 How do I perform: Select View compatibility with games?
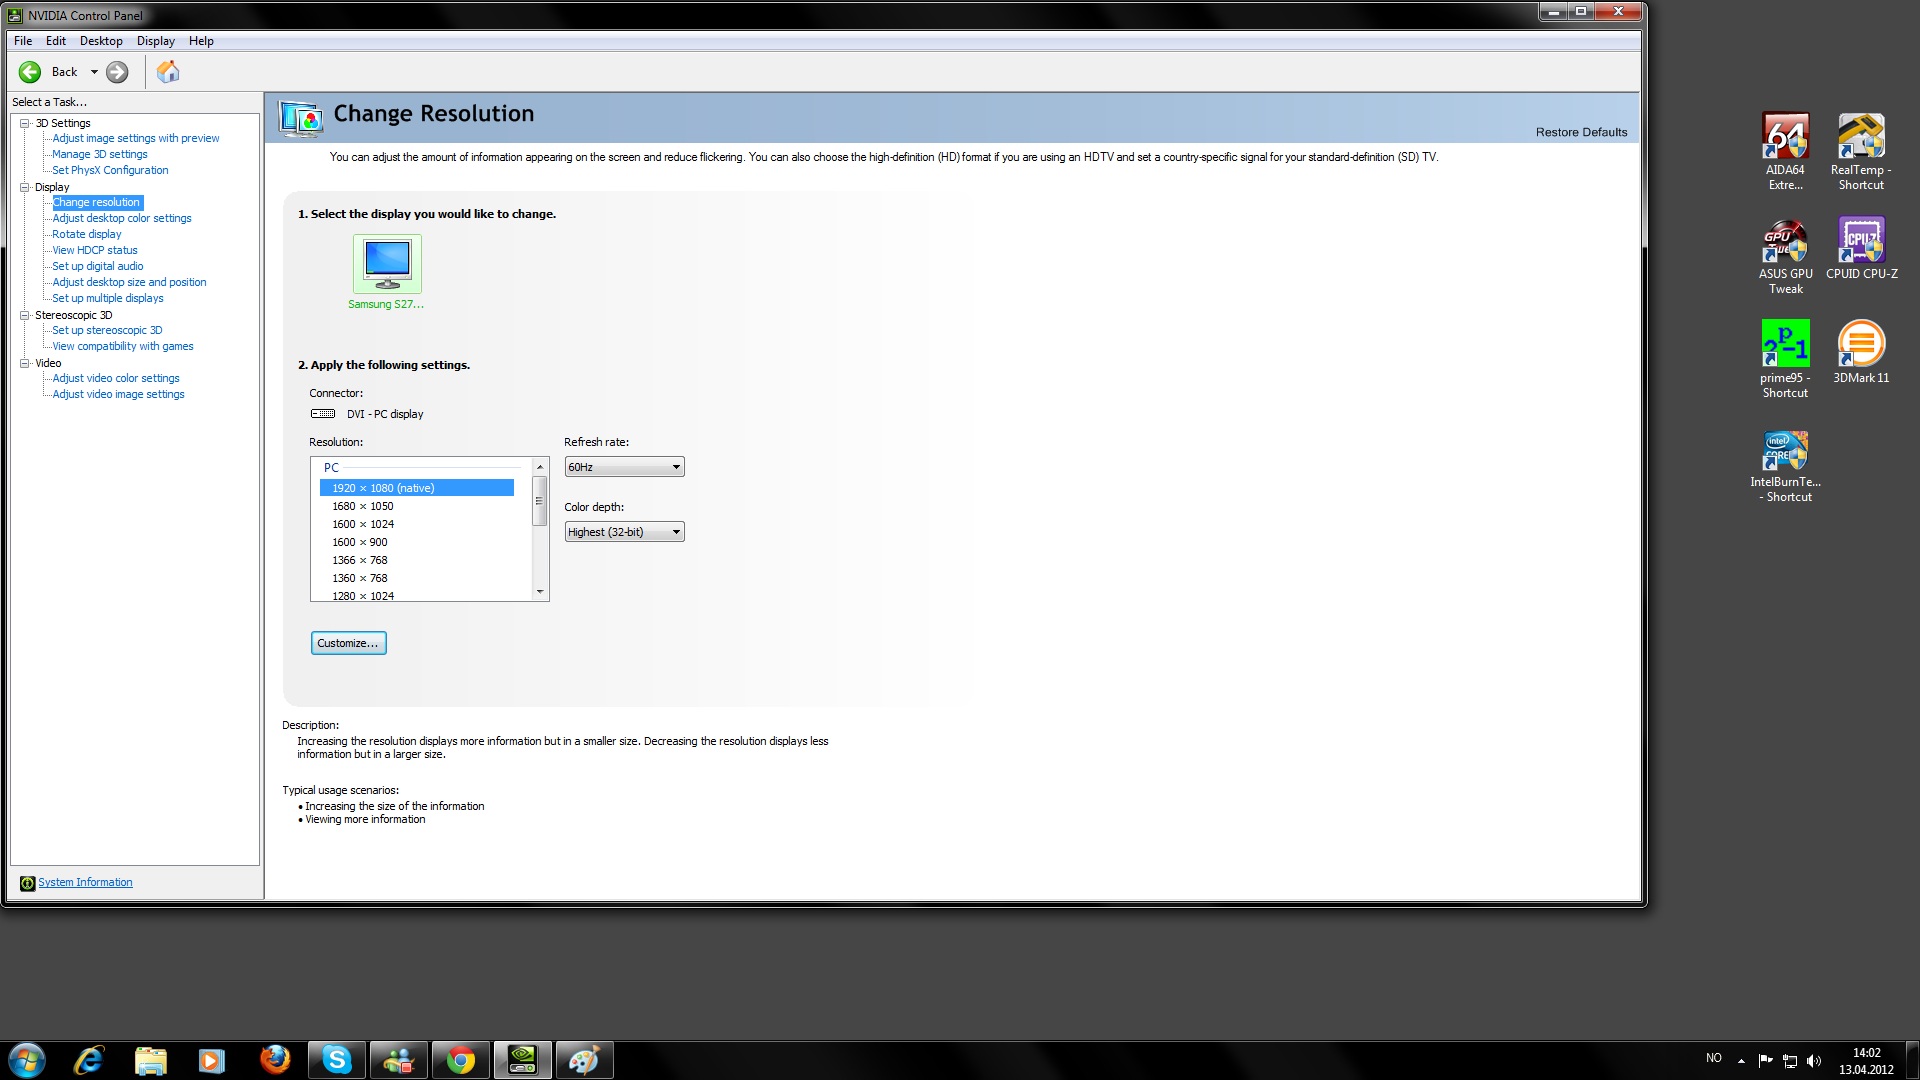click(x=123, y=346)
